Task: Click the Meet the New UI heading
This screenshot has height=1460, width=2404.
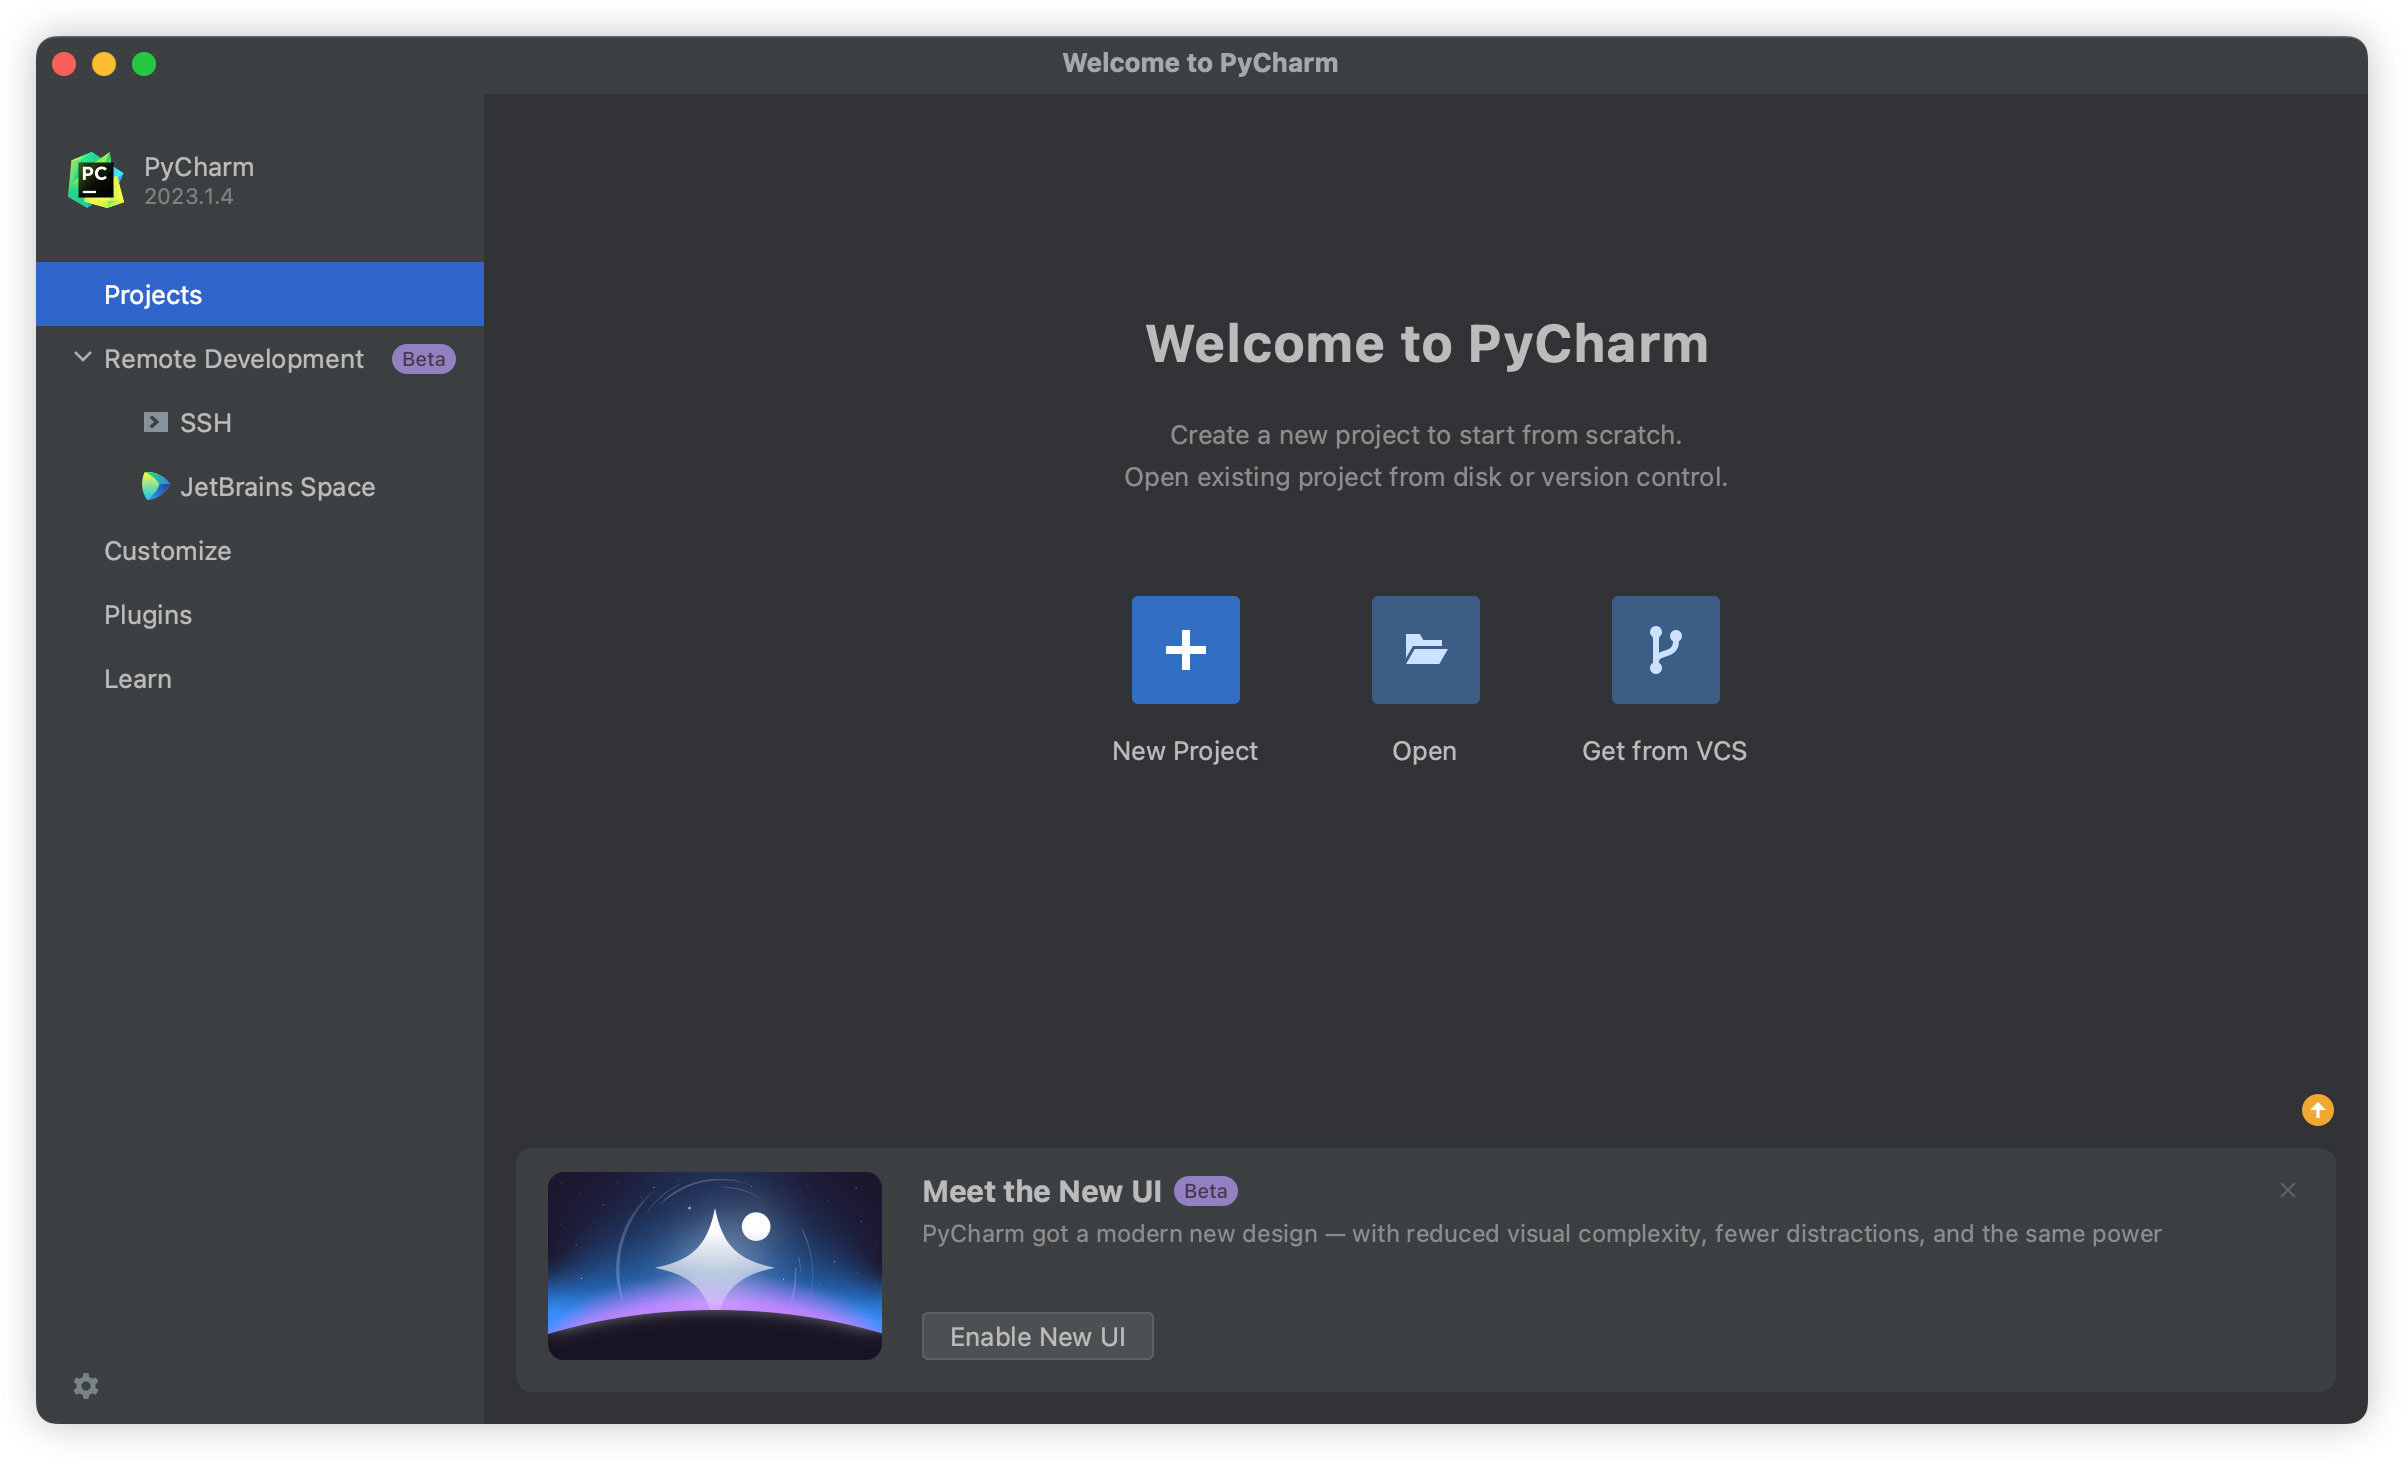Action: coord(1042,1191)
